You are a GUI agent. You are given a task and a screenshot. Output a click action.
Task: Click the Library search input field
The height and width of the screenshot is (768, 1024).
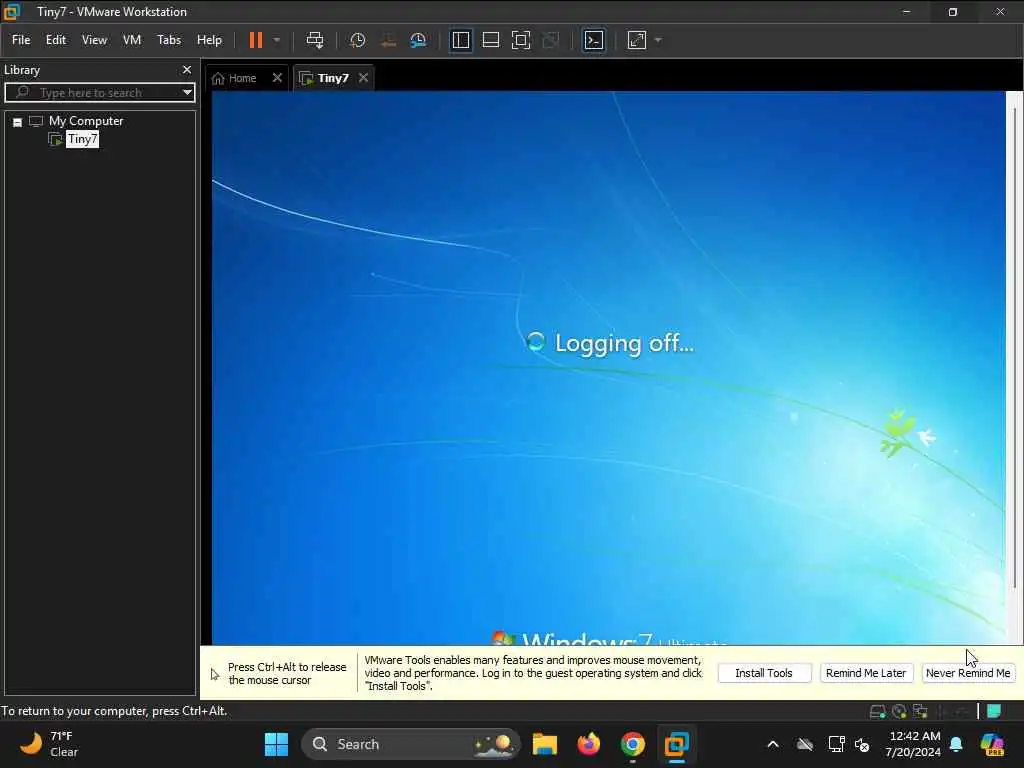coord(91,93)
